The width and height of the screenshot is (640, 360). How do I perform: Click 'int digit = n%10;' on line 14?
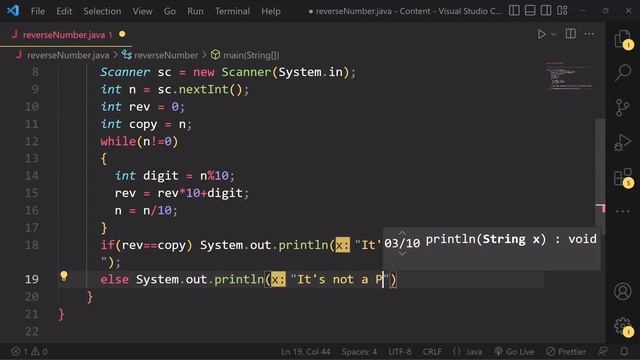pyautogui.click(x=175, y=176)
